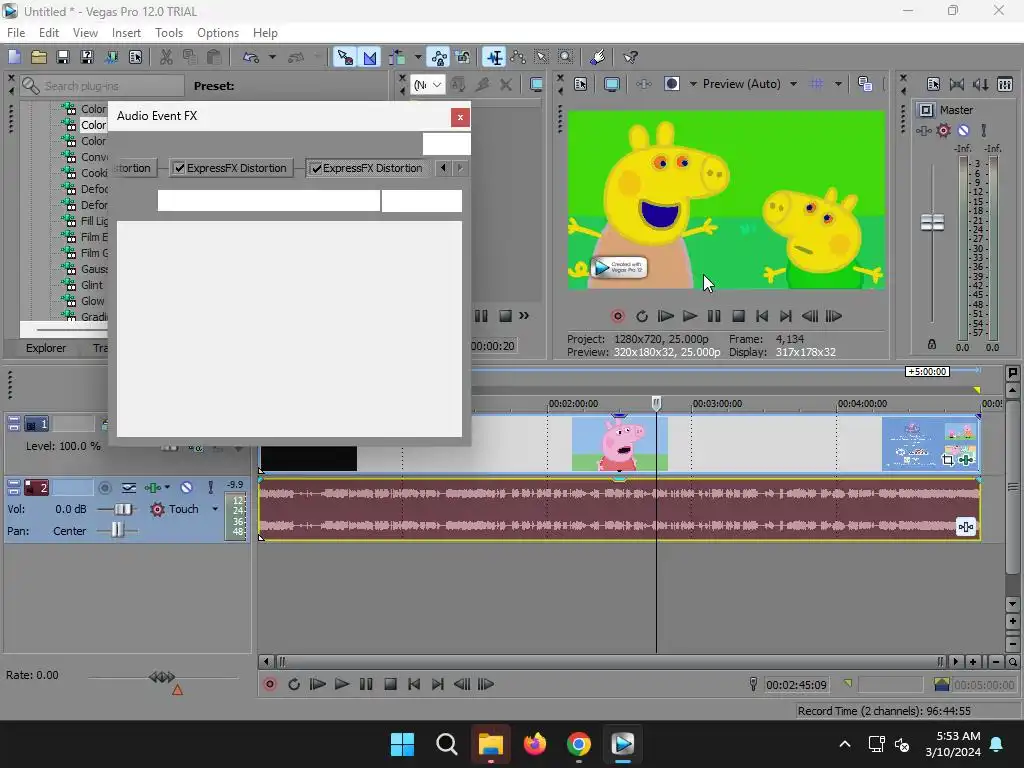Open the Auto Ripple mode dropdown arrow
The height and width of the screenshot is (768, 1024).
(x=418, y=57)
